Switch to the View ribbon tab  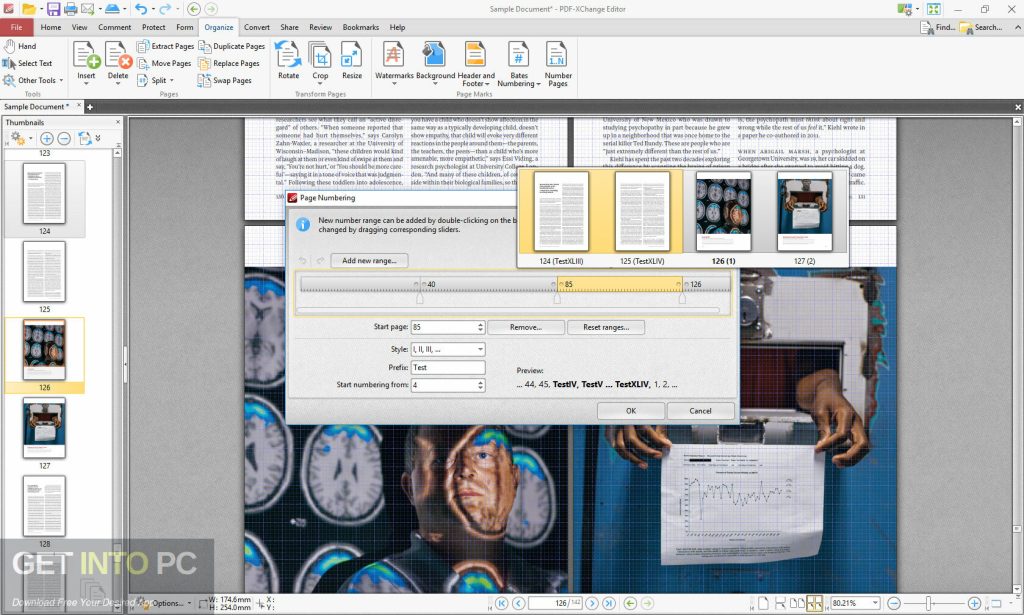point(80,27)
